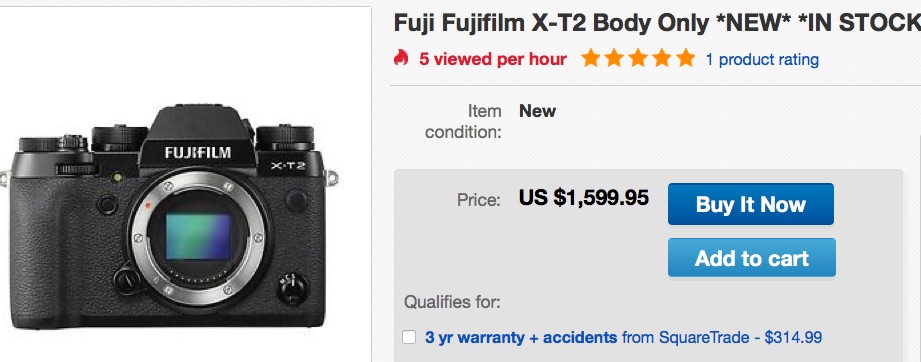Screen dimensions: 921x362
Task: Click the X-T2 badge on the camera photo
Action: pyautogui.click(x=288, y=166)
